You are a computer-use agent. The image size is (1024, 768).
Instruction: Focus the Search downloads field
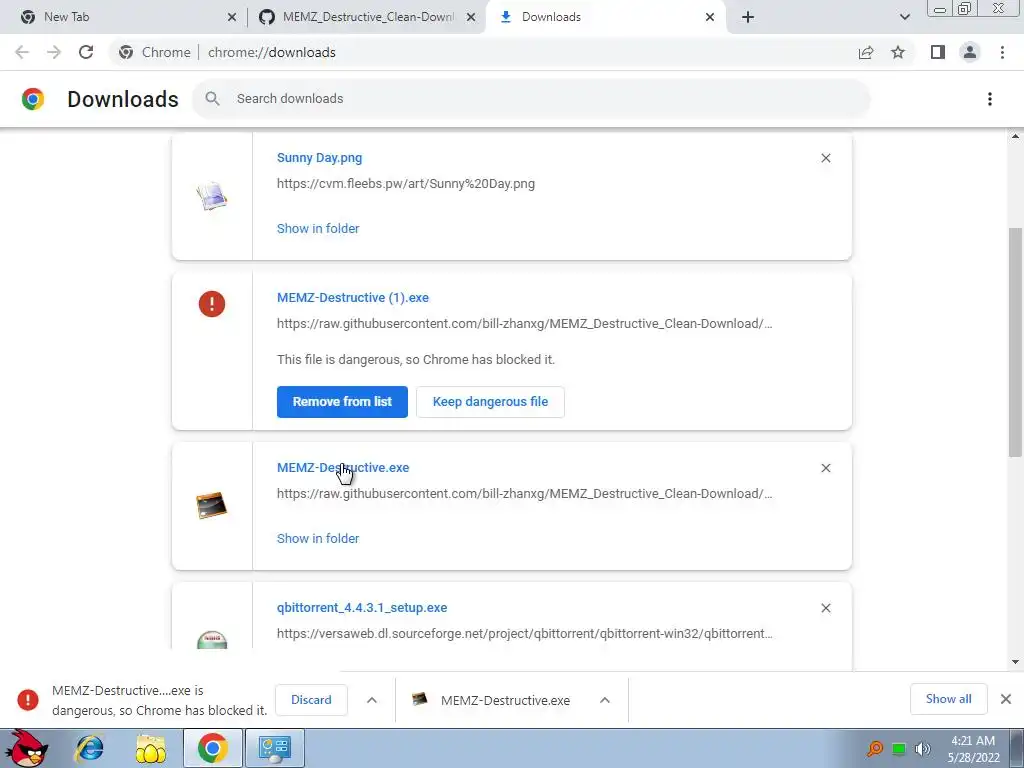[531, 99]
